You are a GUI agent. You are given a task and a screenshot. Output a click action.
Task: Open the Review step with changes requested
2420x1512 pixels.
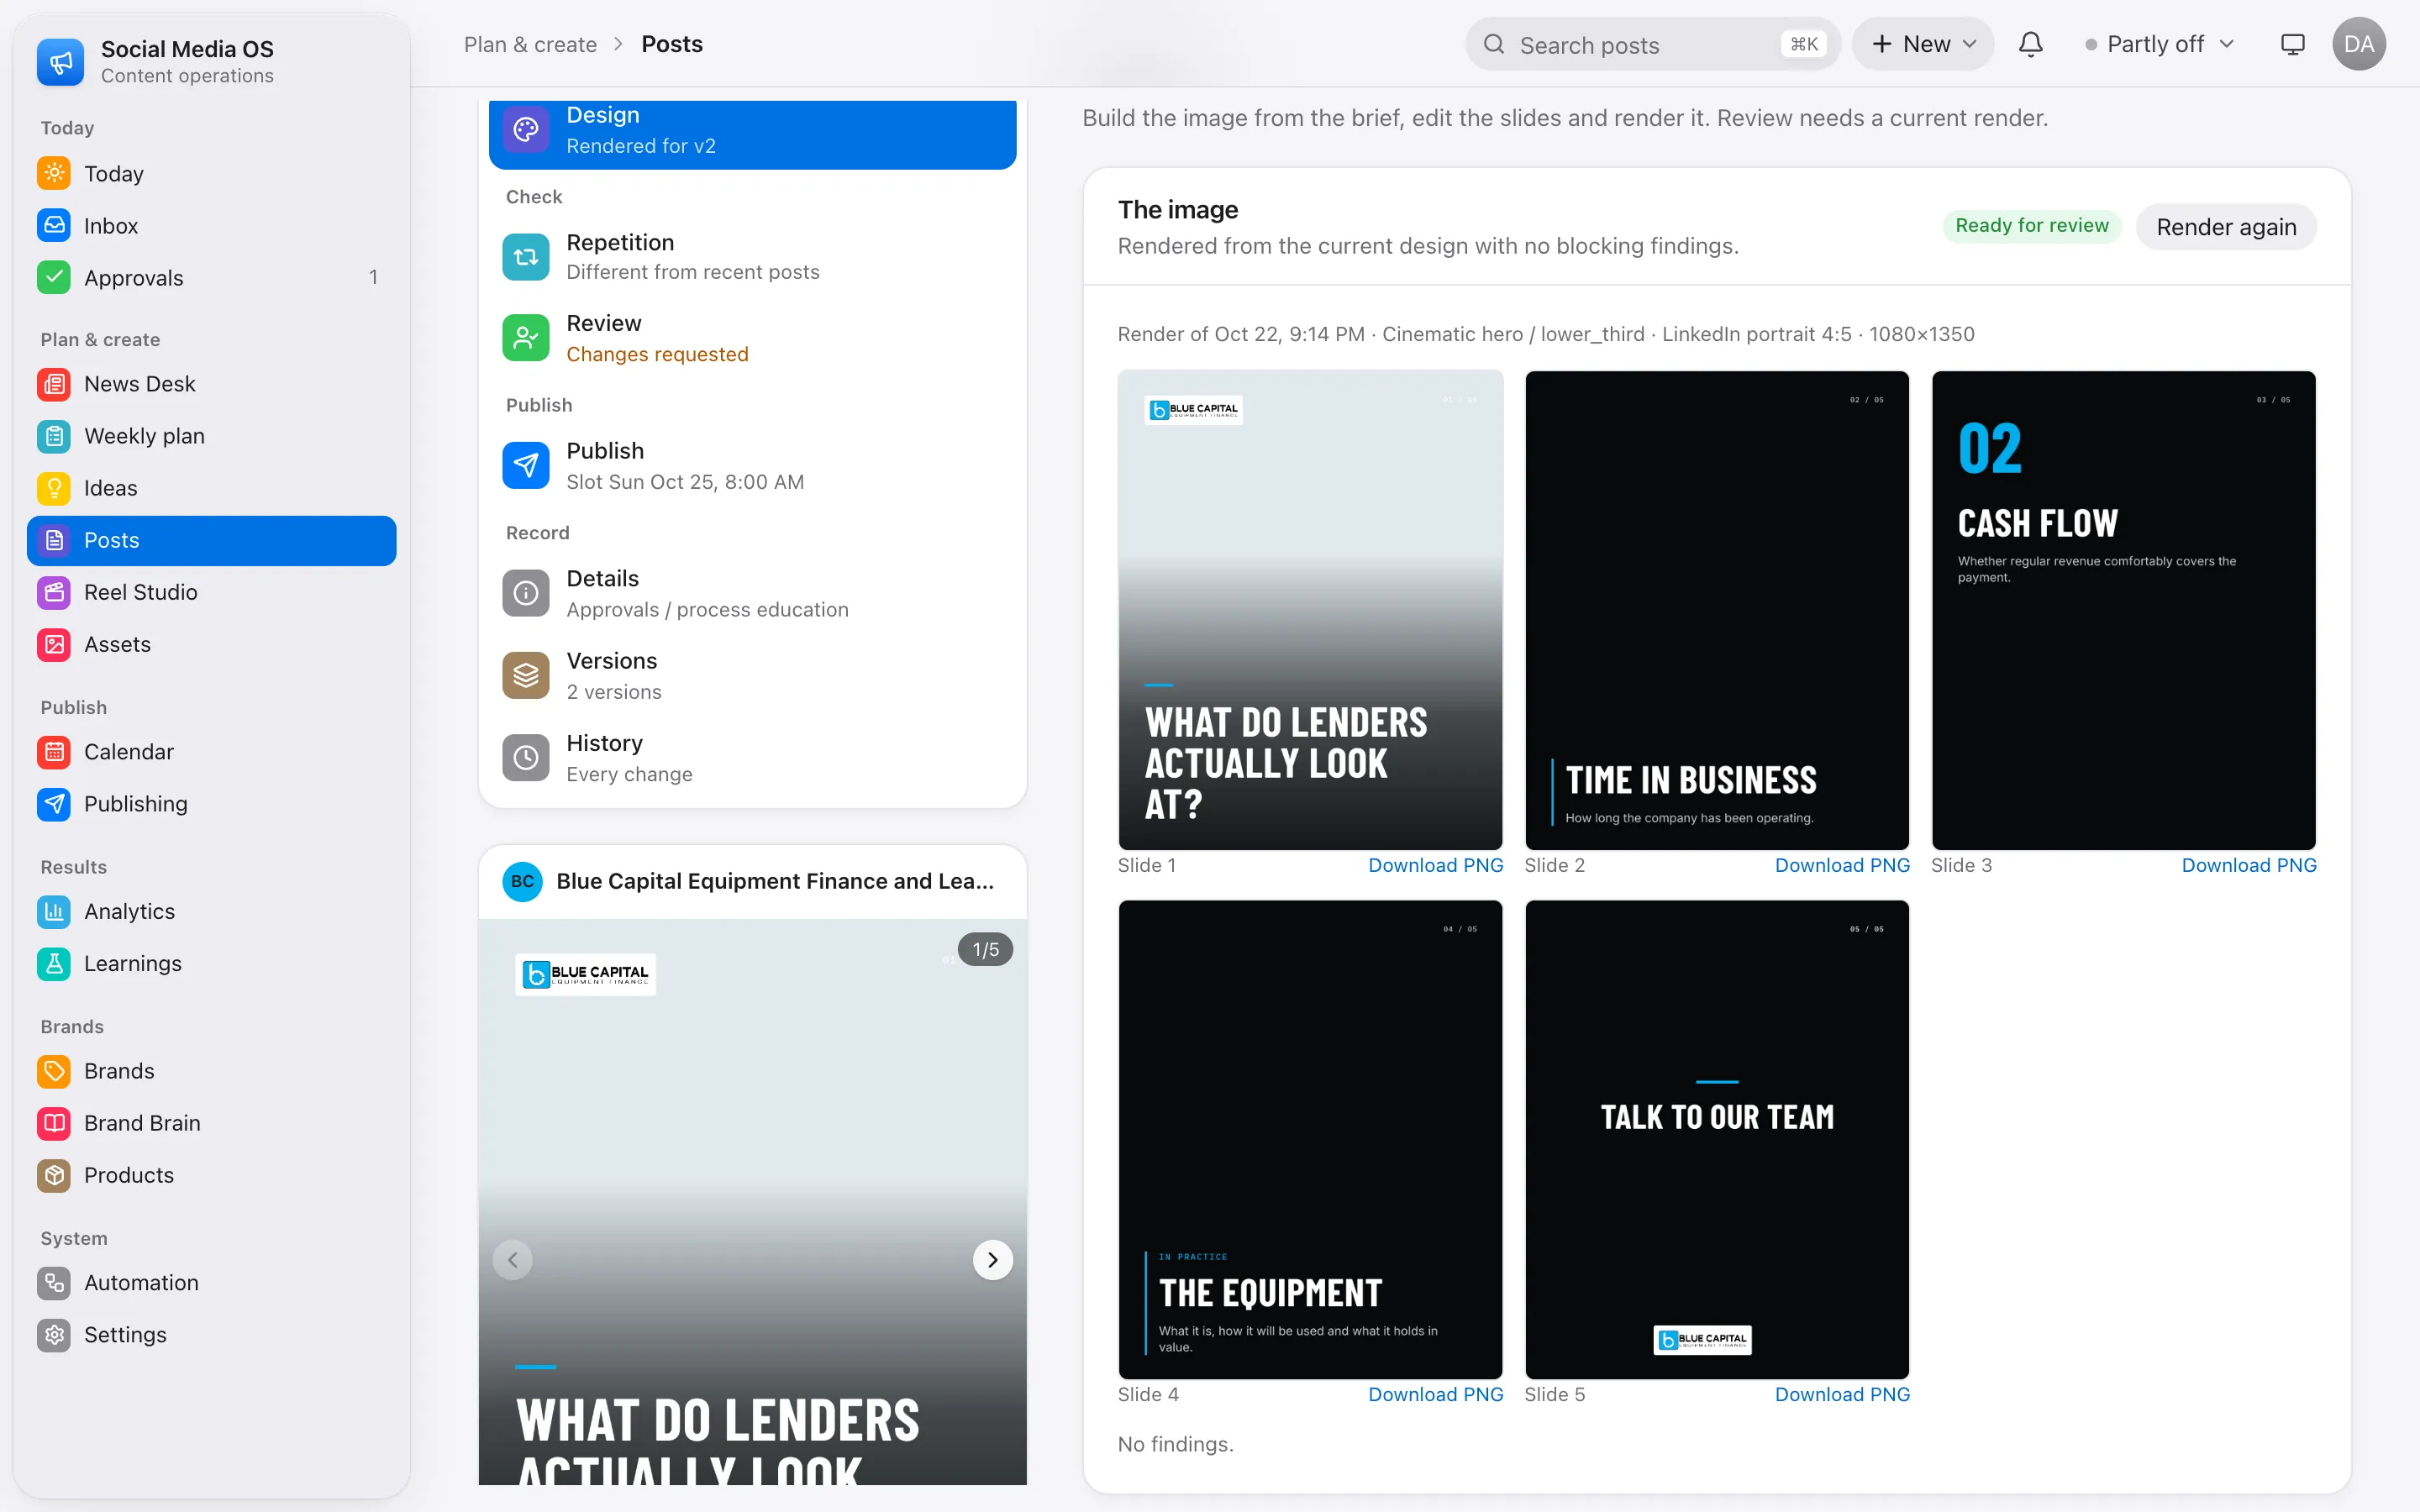[x=752, y=339]
